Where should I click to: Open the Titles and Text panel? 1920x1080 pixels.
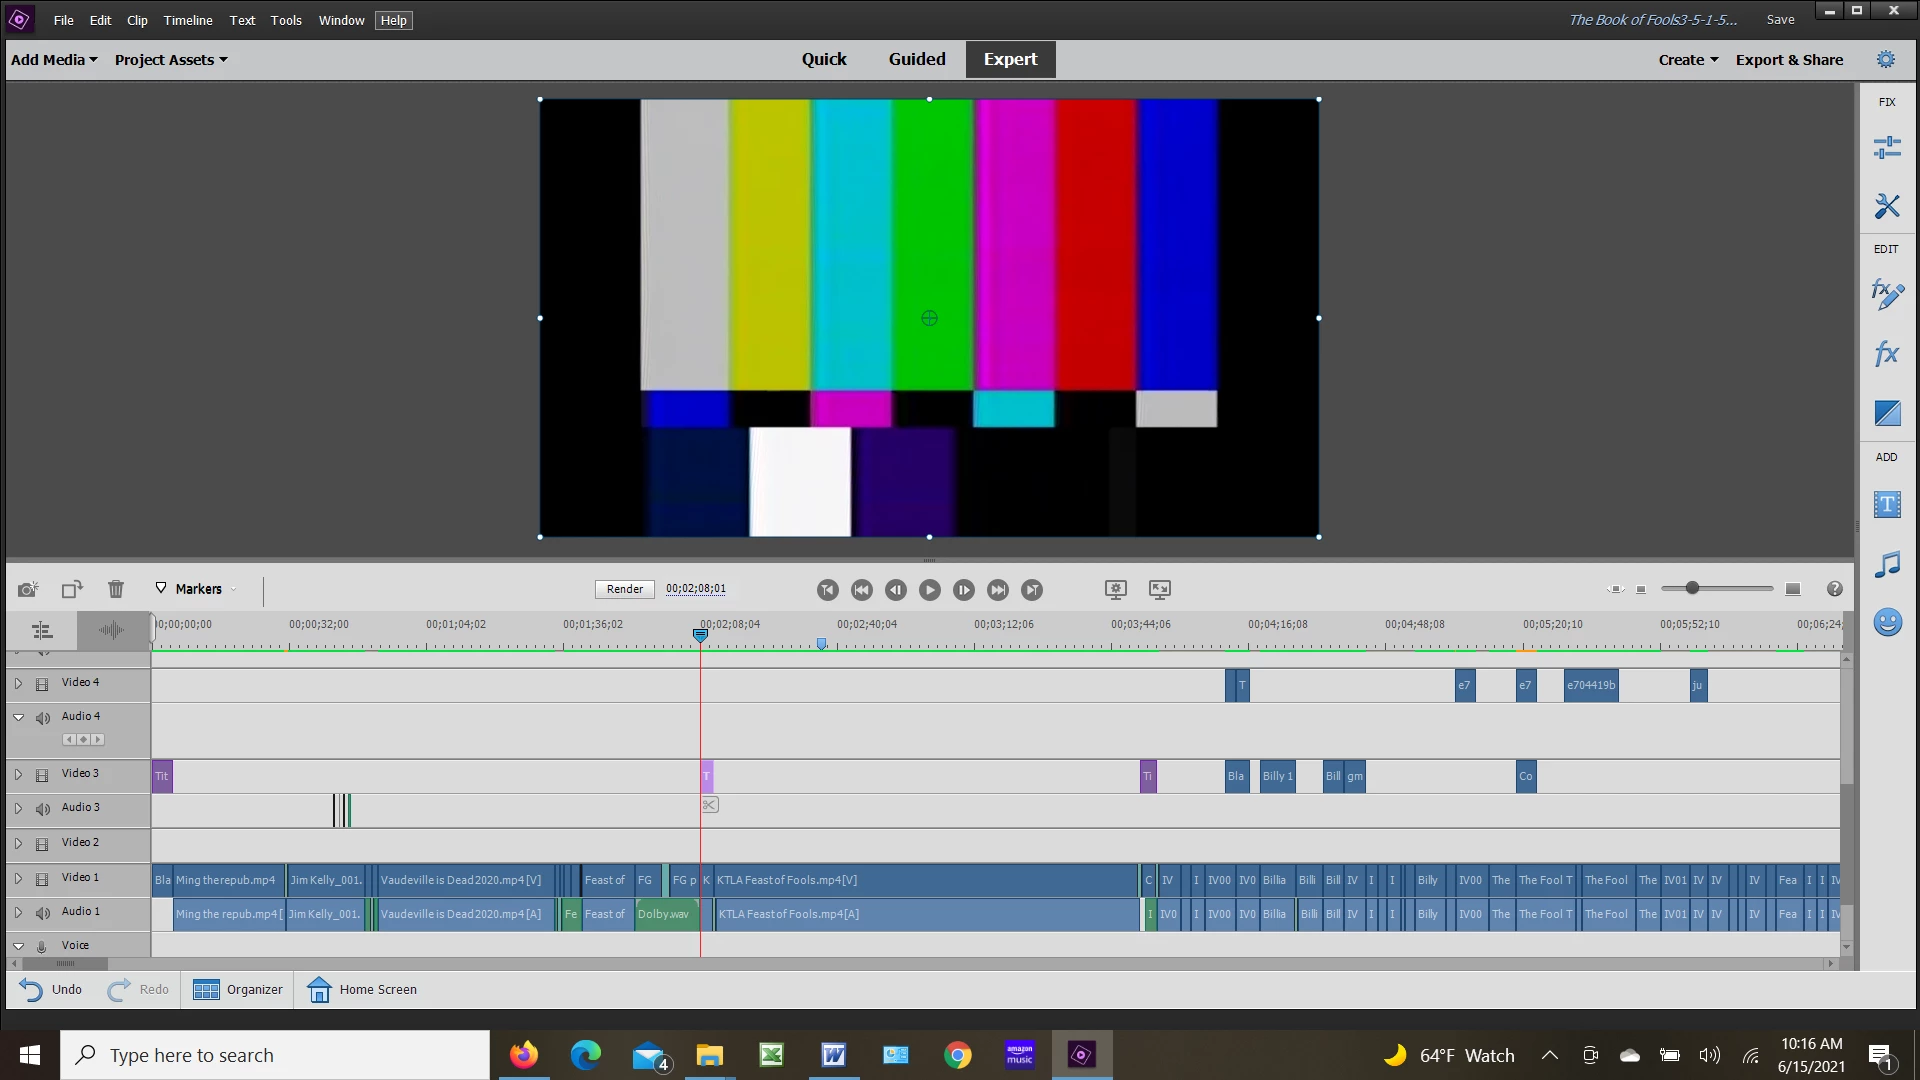point(1887,504)
